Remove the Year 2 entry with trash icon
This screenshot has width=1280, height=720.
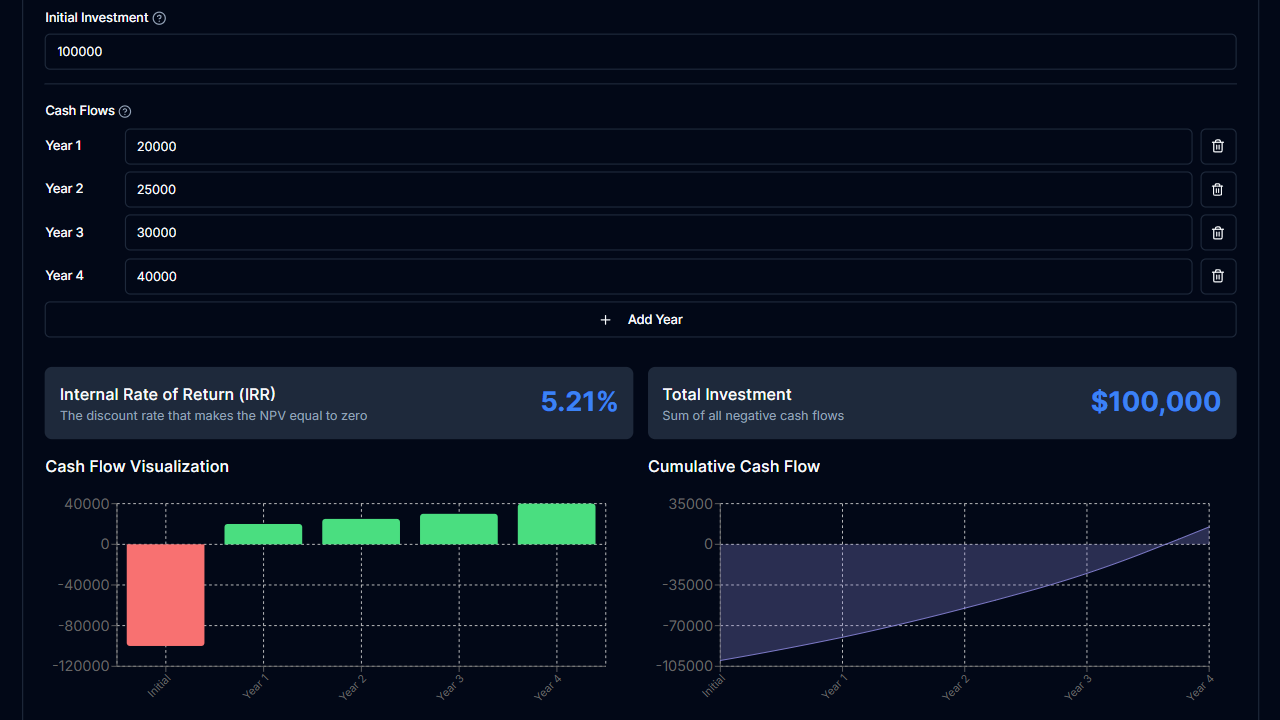(1218, 189)
